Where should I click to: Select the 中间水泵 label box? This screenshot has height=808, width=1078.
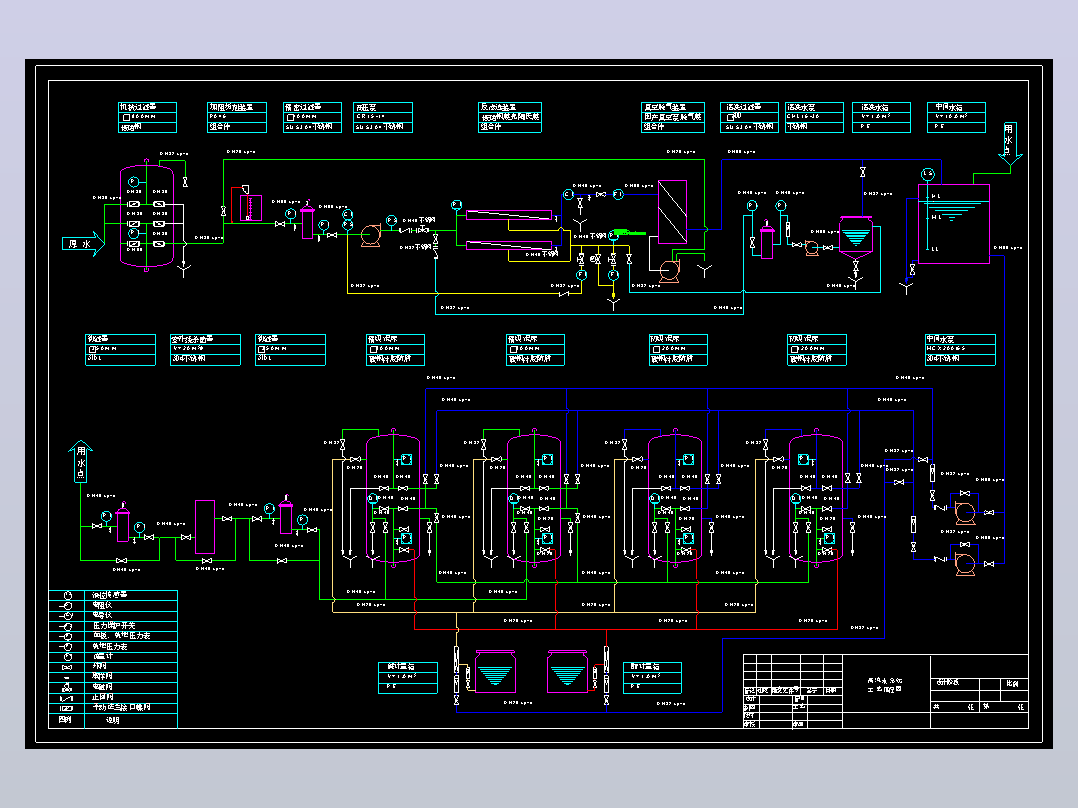[960, 349]
